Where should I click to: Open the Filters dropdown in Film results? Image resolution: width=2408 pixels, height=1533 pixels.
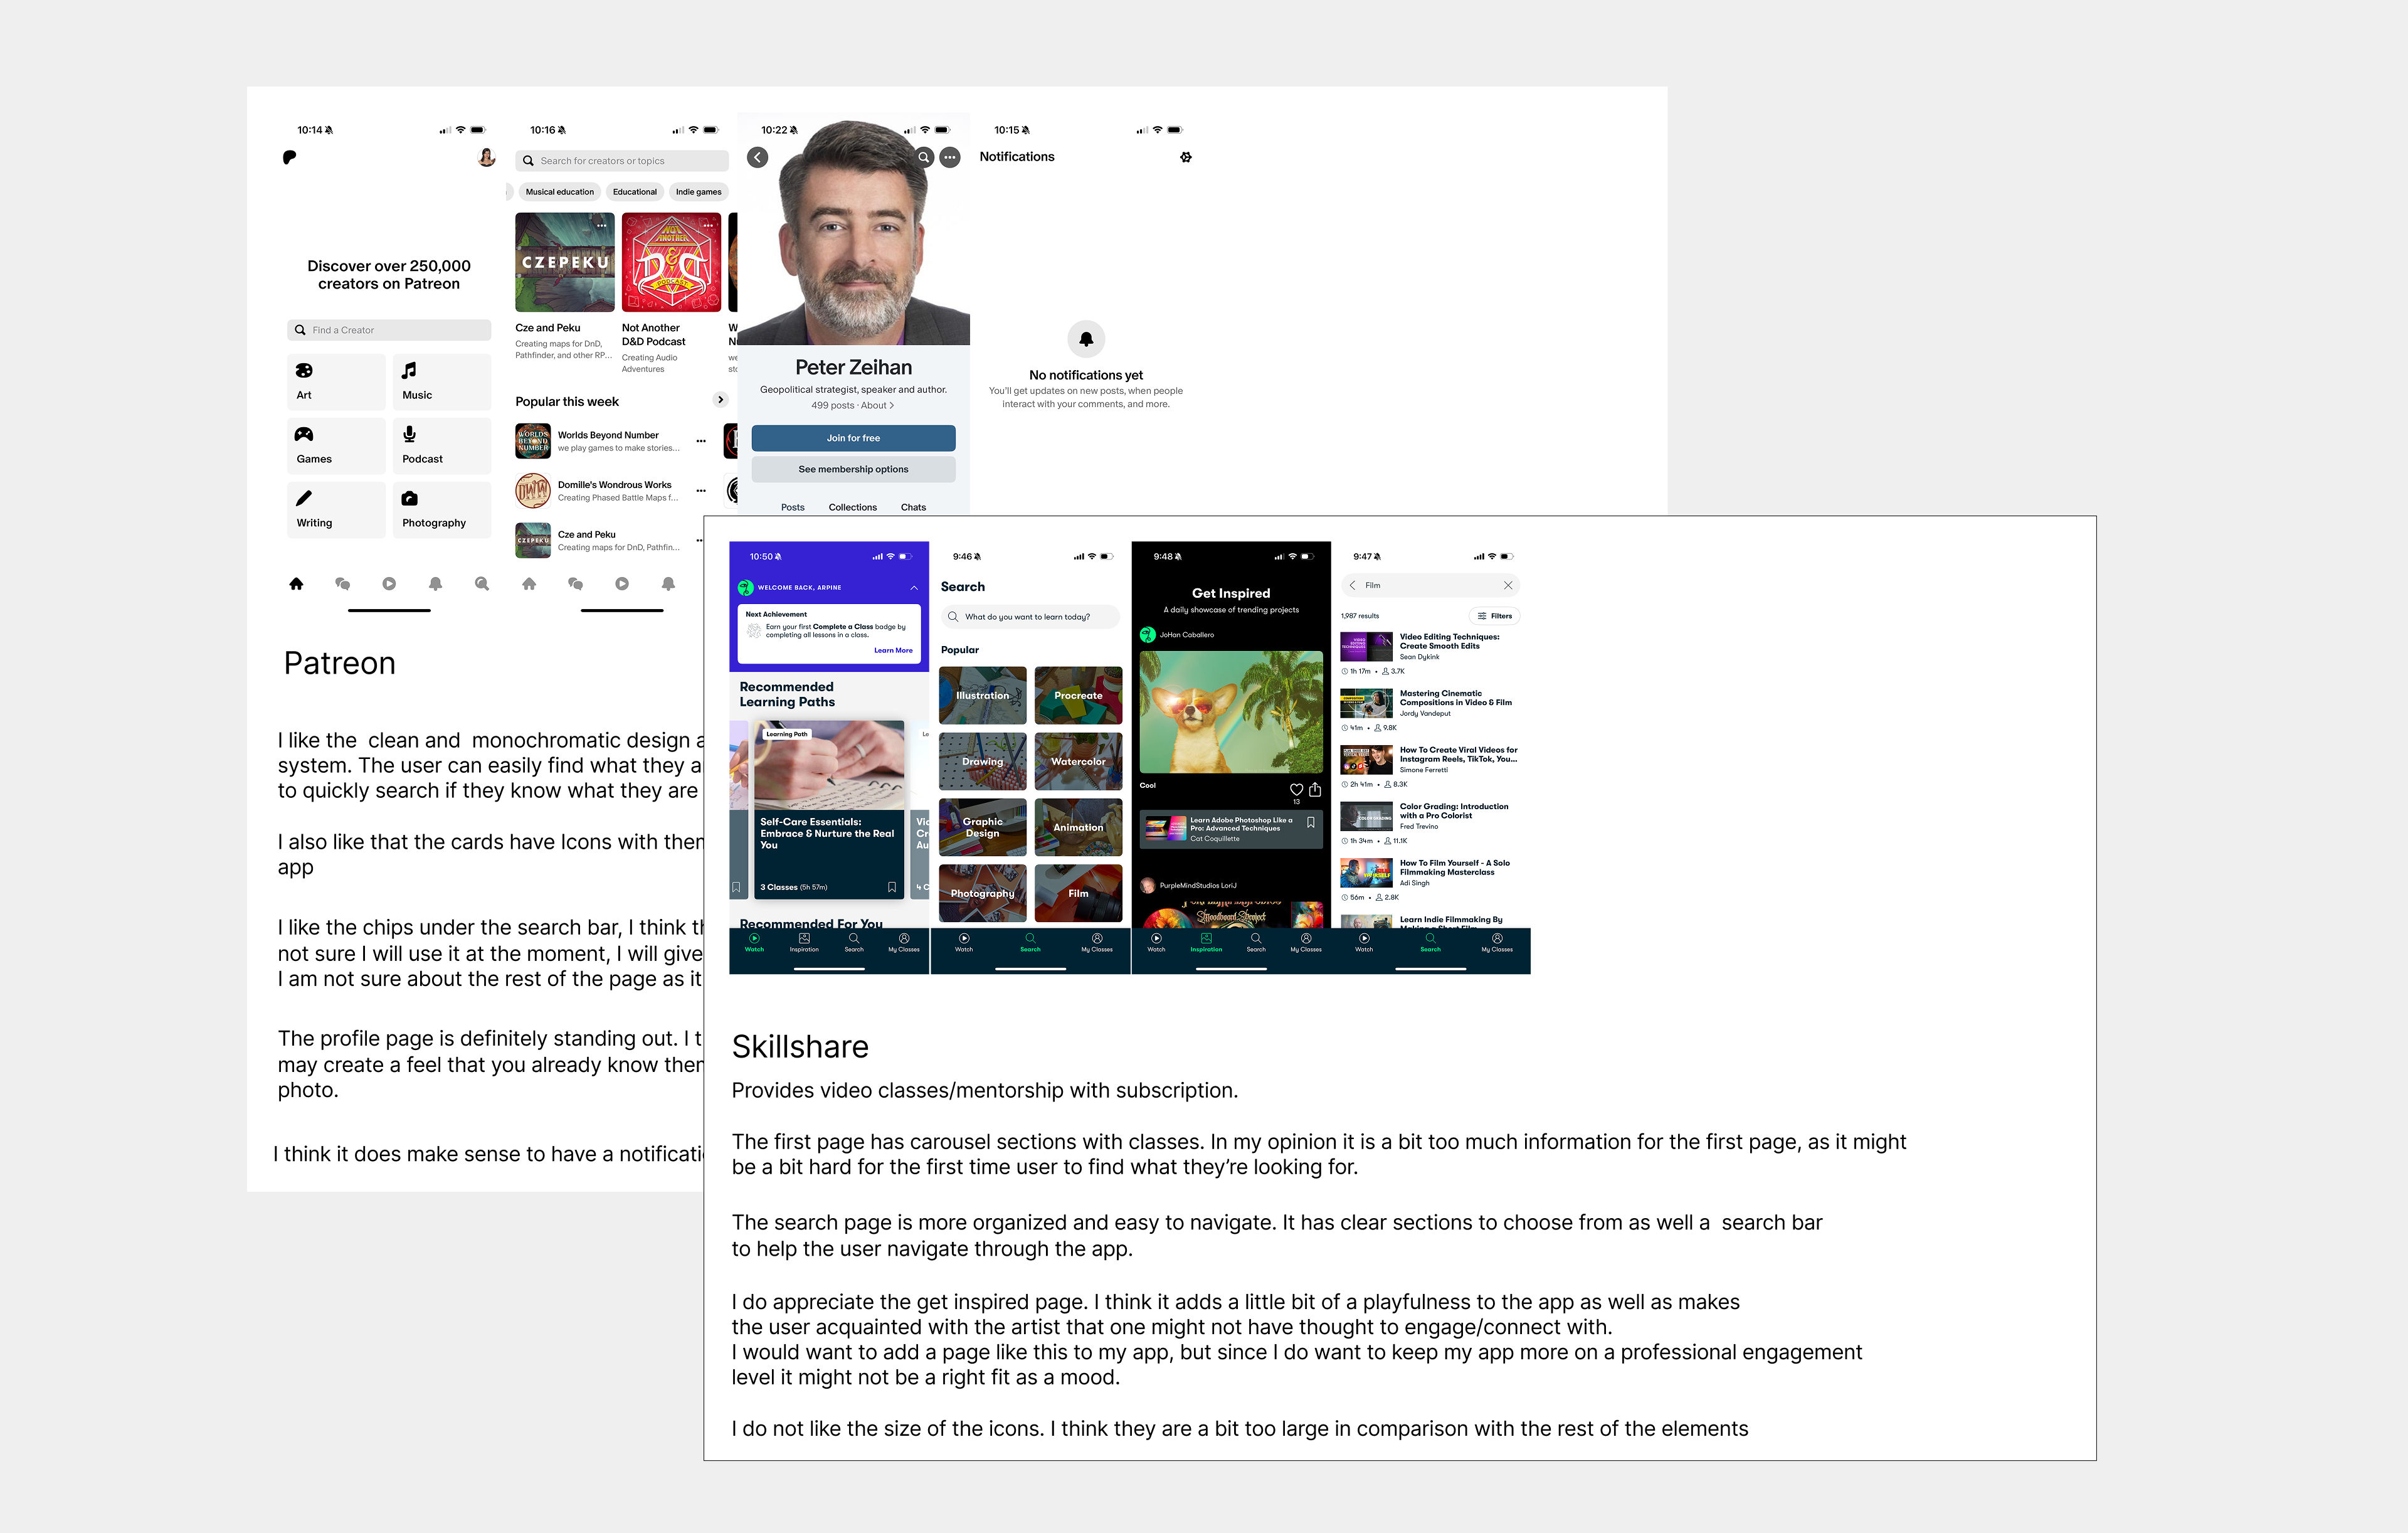(1495, 616)
